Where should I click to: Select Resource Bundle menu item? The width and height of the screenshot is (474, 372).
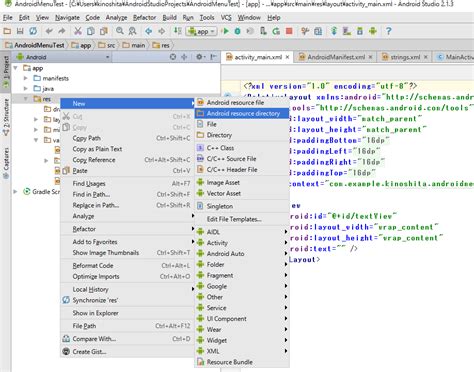[242, 362]
